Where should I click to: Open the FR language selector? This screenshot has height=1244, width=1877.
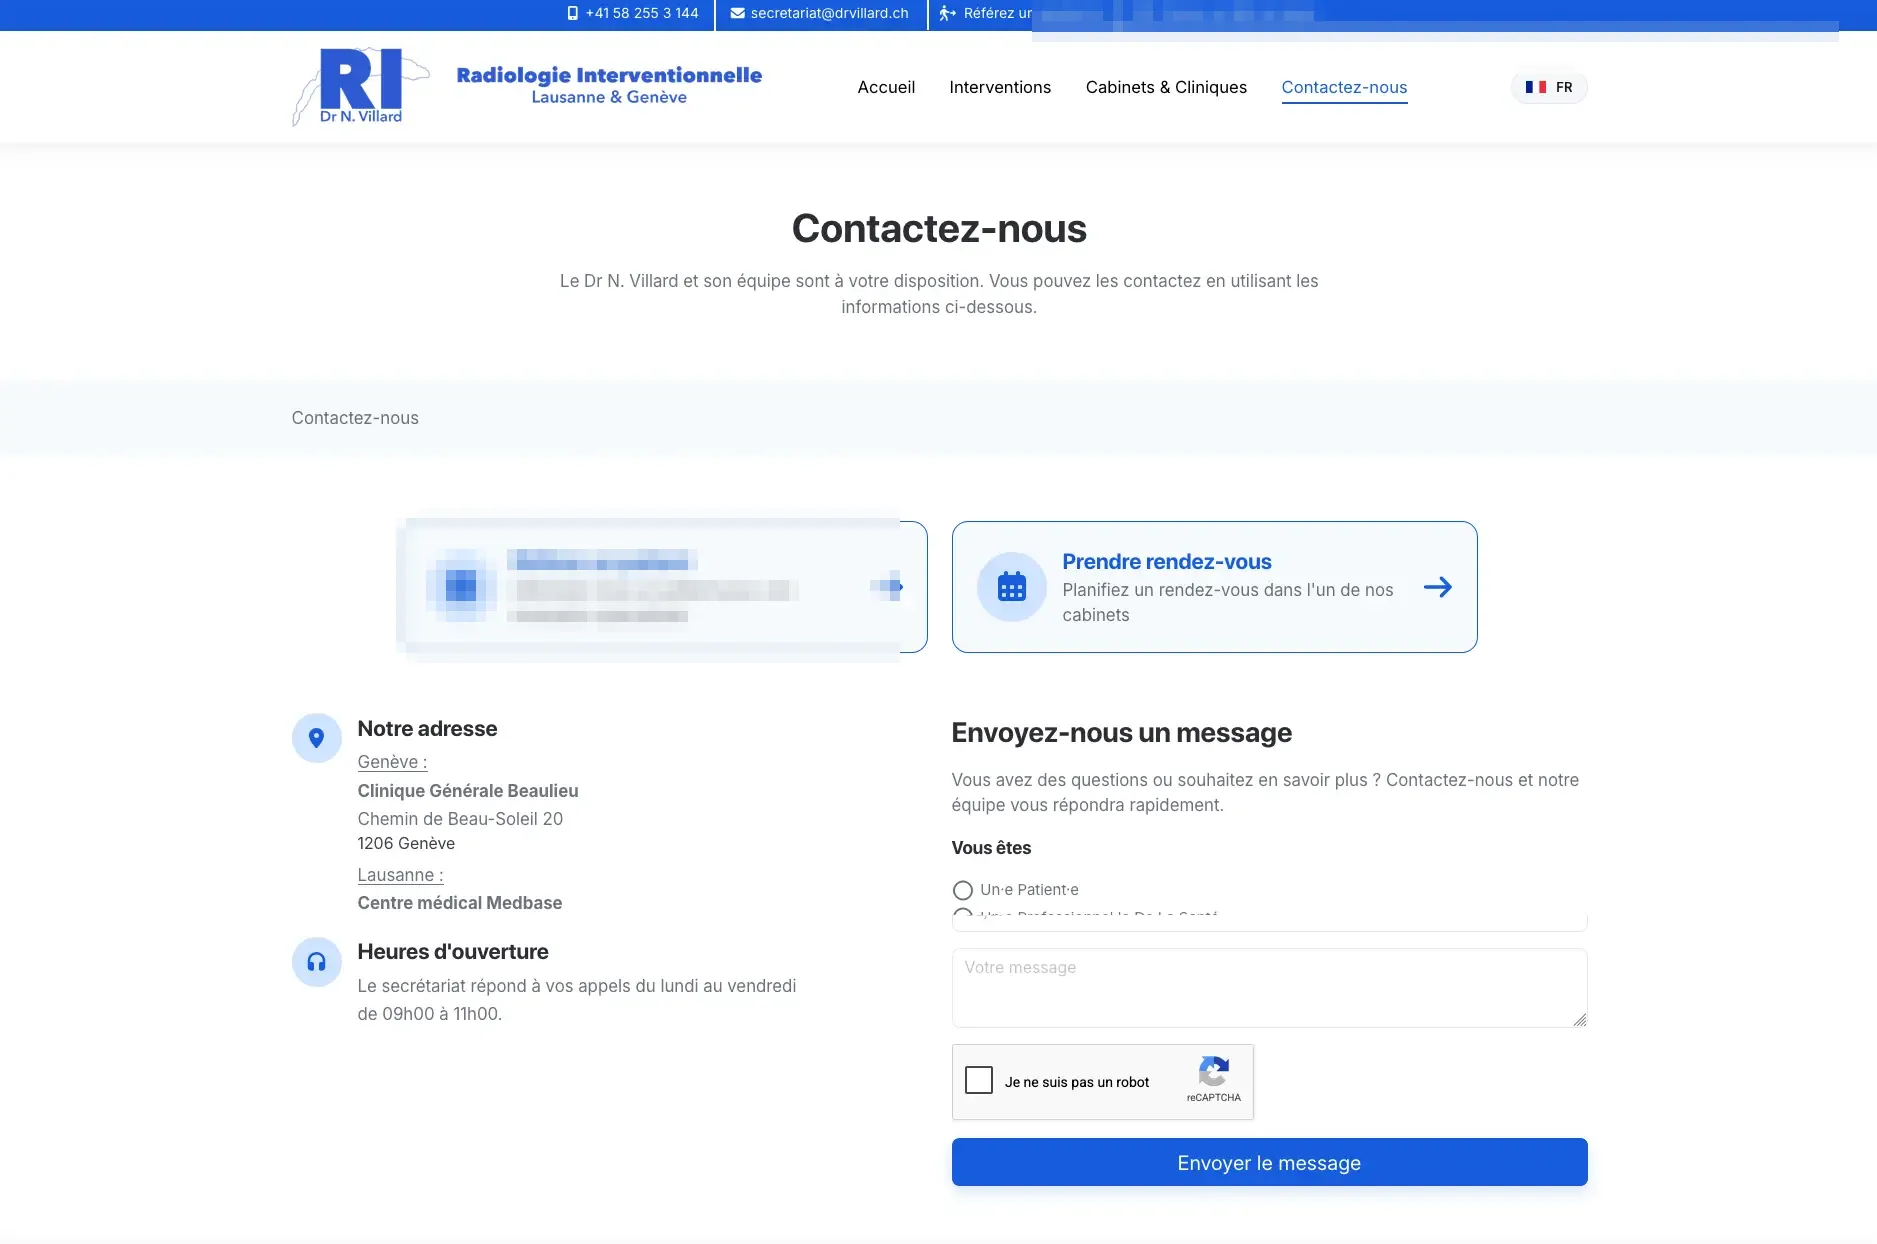tap(1549, 87)
